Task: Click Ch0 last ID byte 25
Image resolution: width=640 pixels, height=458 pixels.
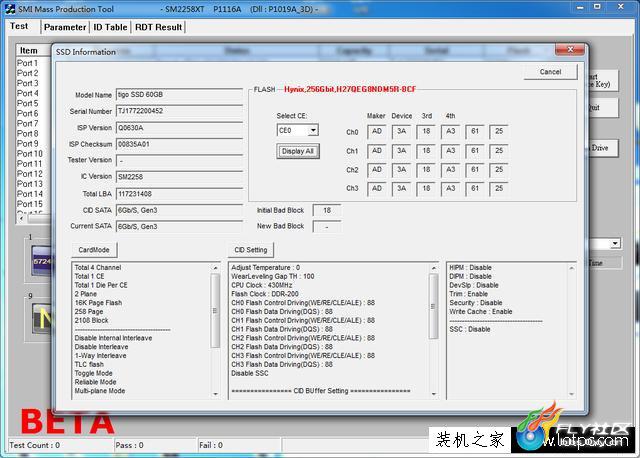Action: pyautogui.click(x=499, y=131)
